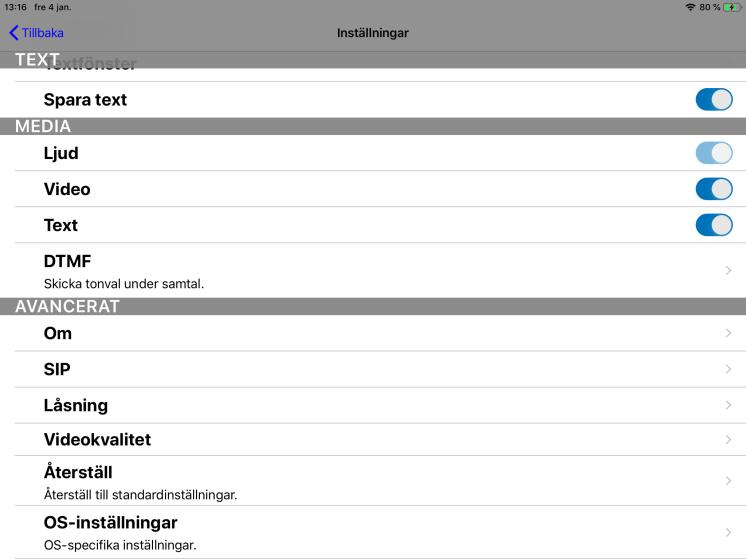Click the chevron icon on SIP row
Image resolution: width=746 pixels, height=559 pixels.
(x=728, y=369)
